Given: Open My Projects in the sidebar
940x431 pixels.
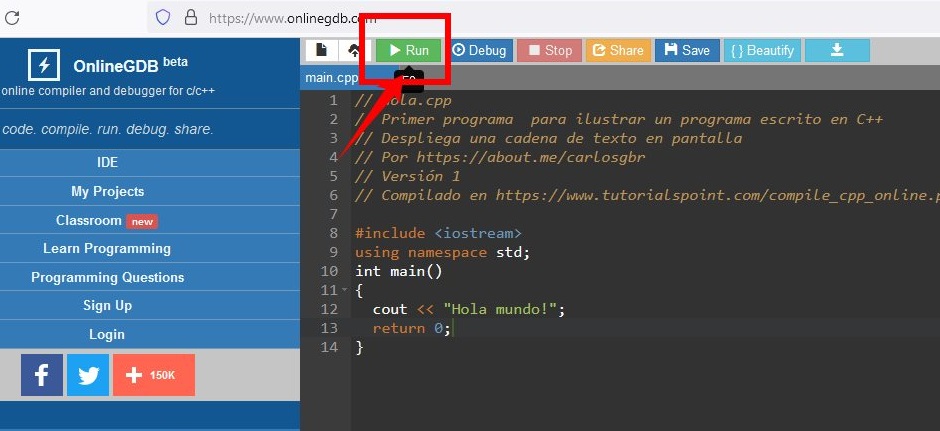Looking at the screenshot, I should 107,191.
